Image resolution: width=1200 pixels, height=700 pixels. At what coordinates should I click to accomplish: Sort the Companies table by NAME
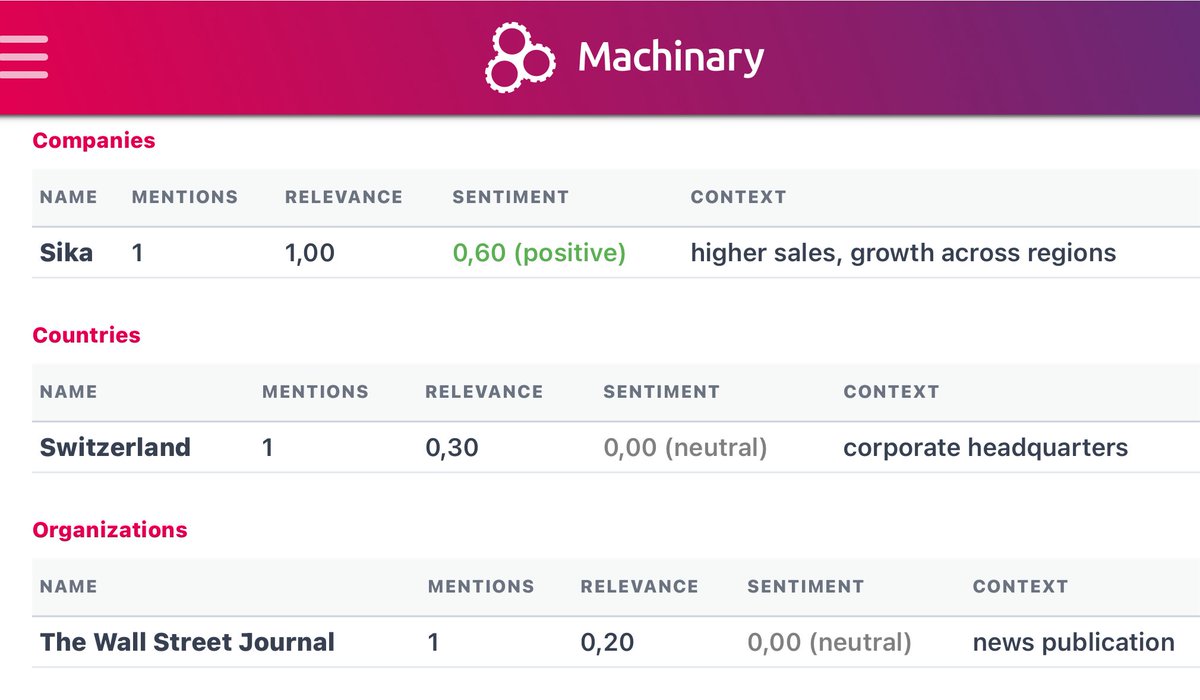pyautogui.click(x=67, y=197)
